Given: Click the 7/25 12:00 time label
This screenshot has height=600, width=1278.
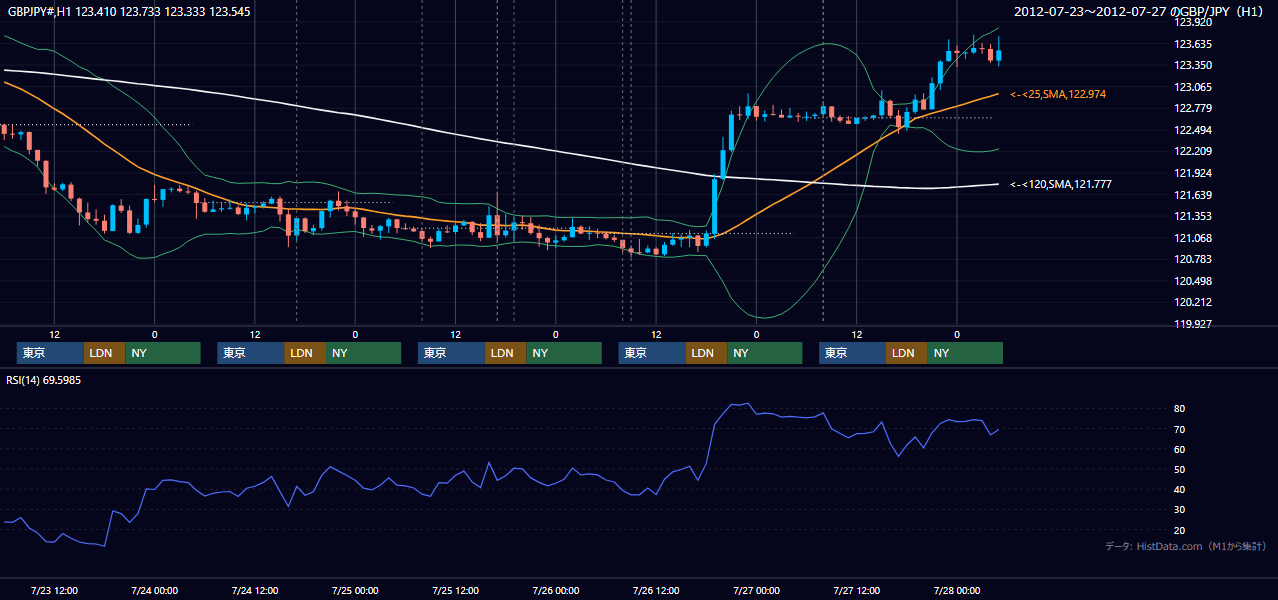Looking at the screenshot, I should point(455,590).
